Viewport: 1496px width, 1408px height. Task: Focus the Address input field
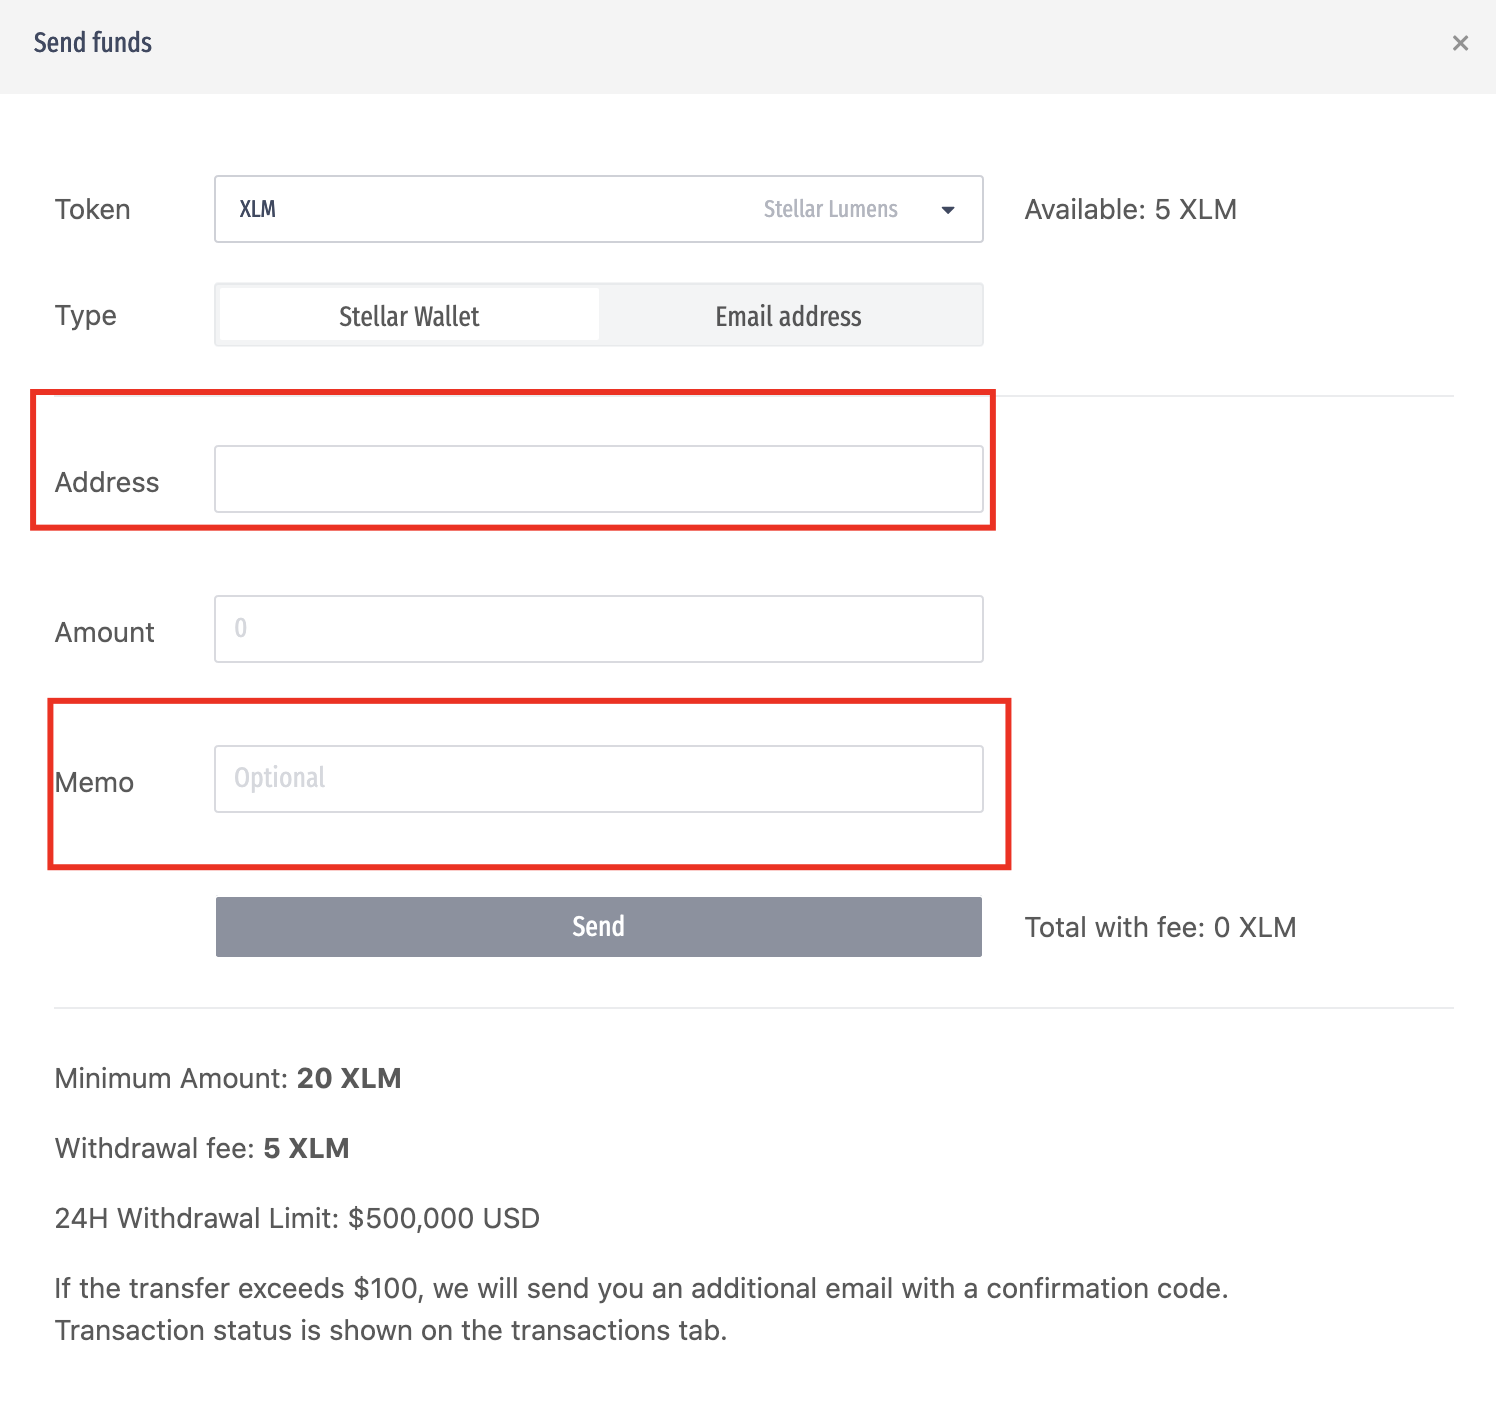click(598, 479)
